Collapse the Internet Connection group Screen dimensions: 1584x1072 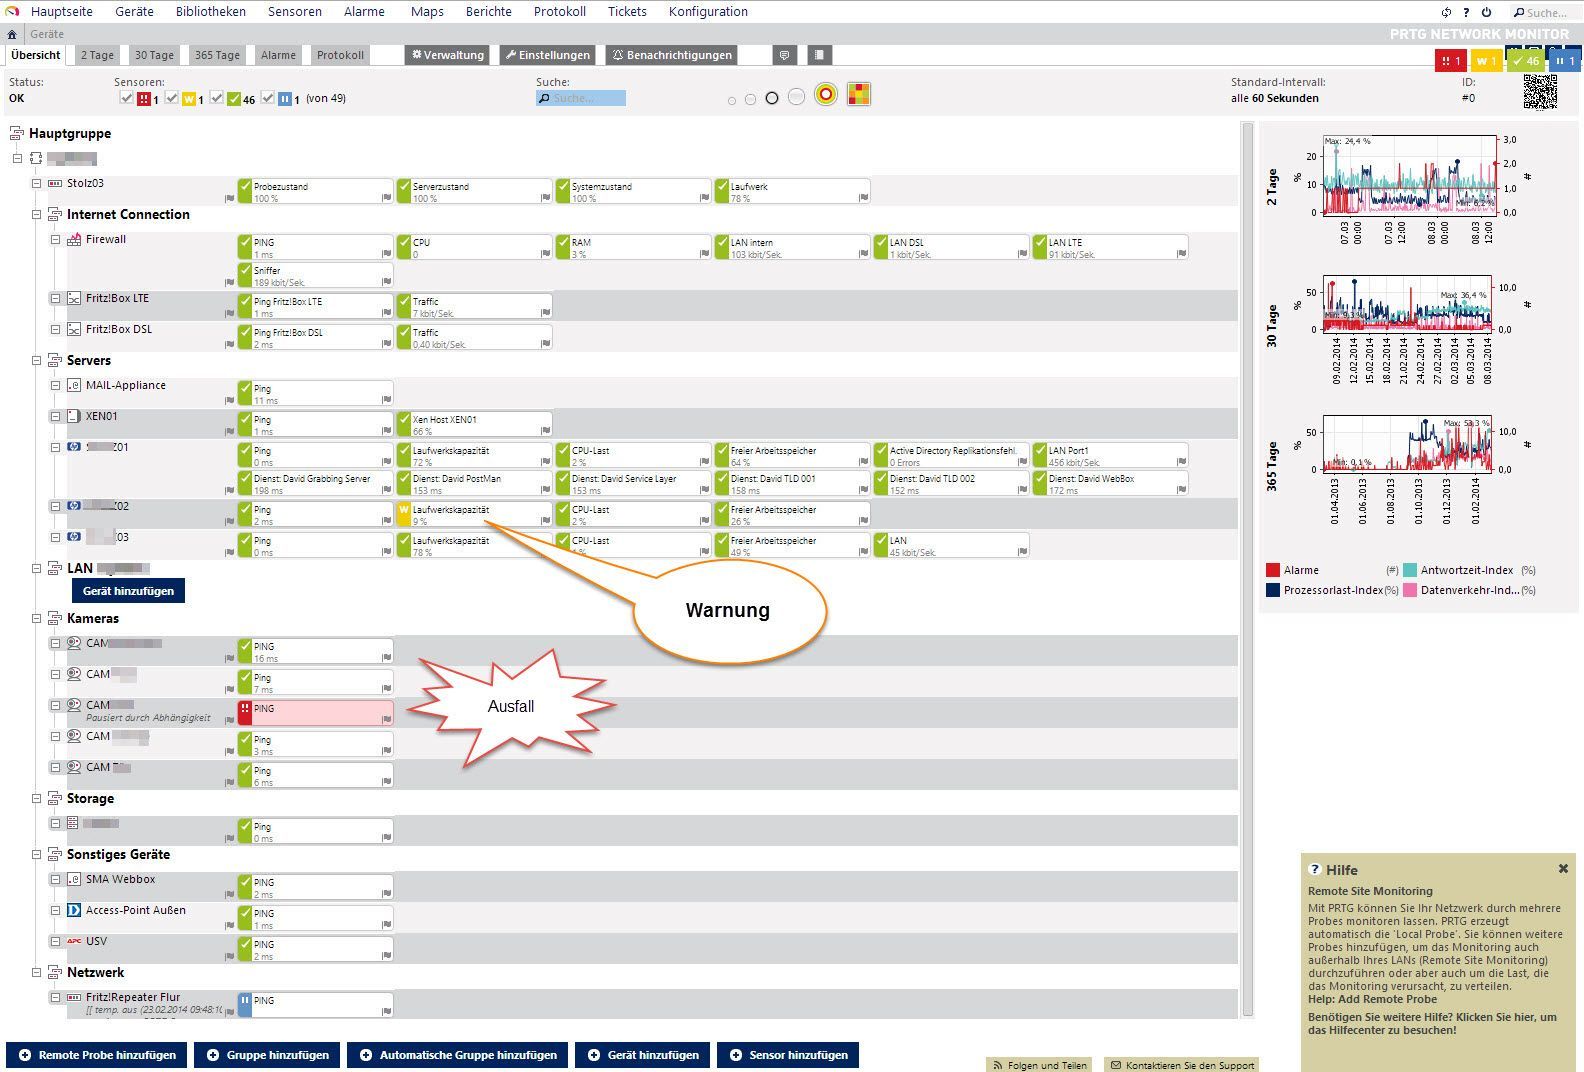click(x=37, y=215)
